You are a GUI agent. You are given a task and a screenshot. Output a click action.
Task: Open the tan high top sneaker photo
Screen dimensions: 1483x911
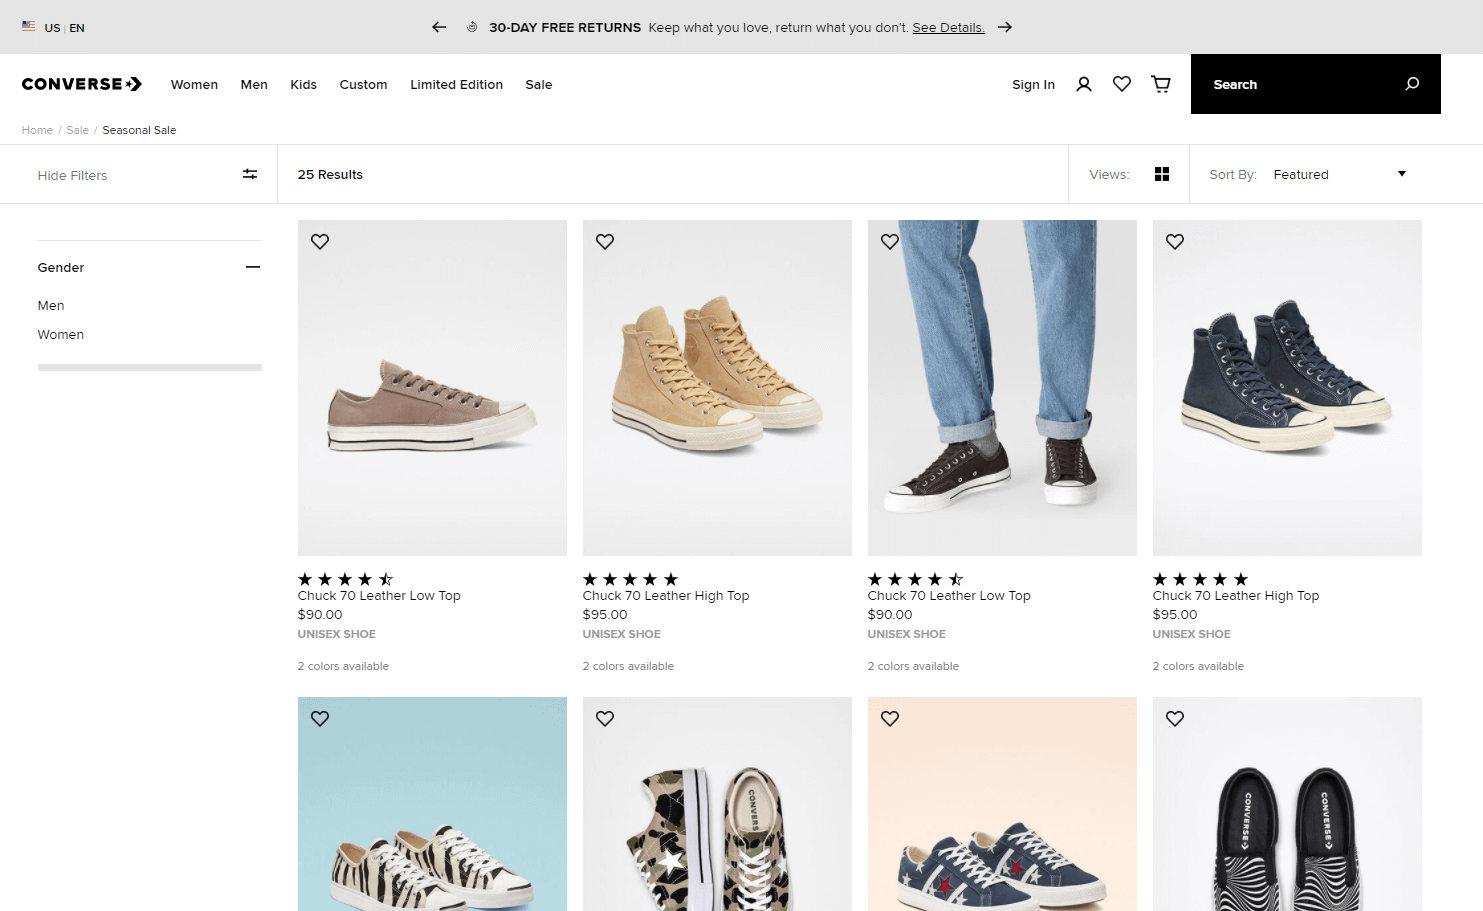click(717, 388)
